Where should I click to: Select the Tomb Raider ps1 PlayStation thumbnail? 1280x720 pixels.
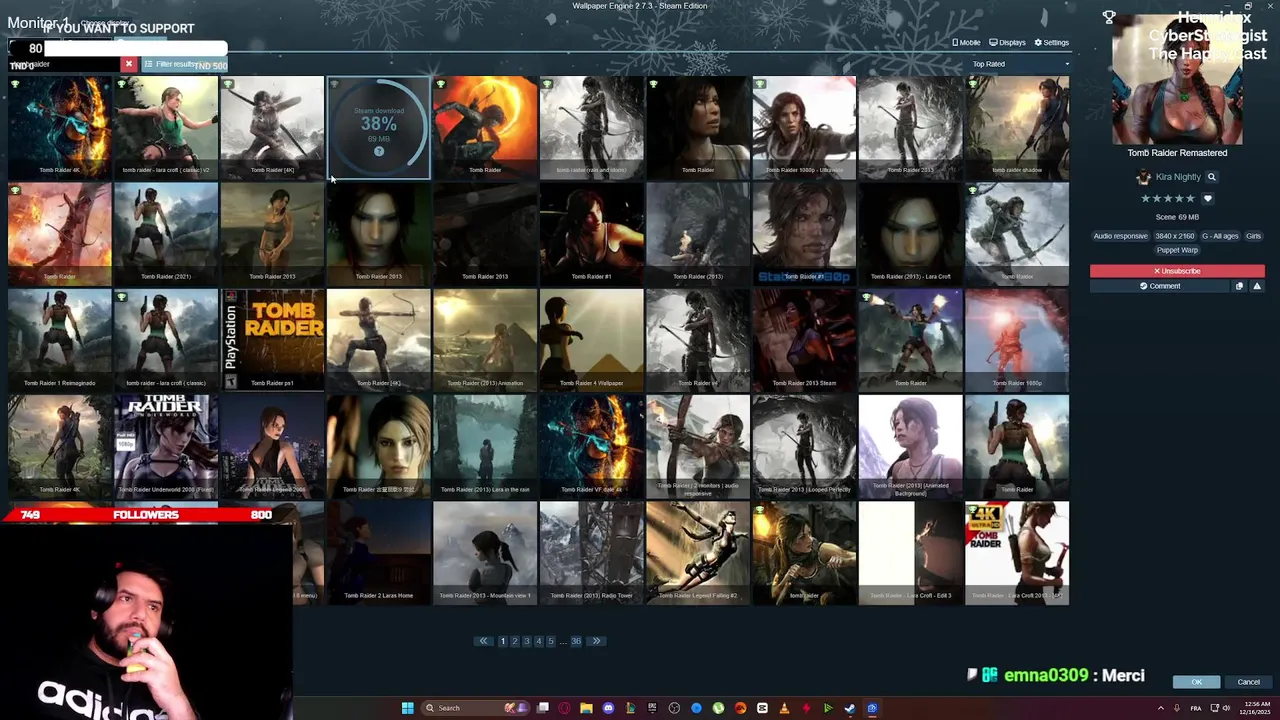coord(272,340)
